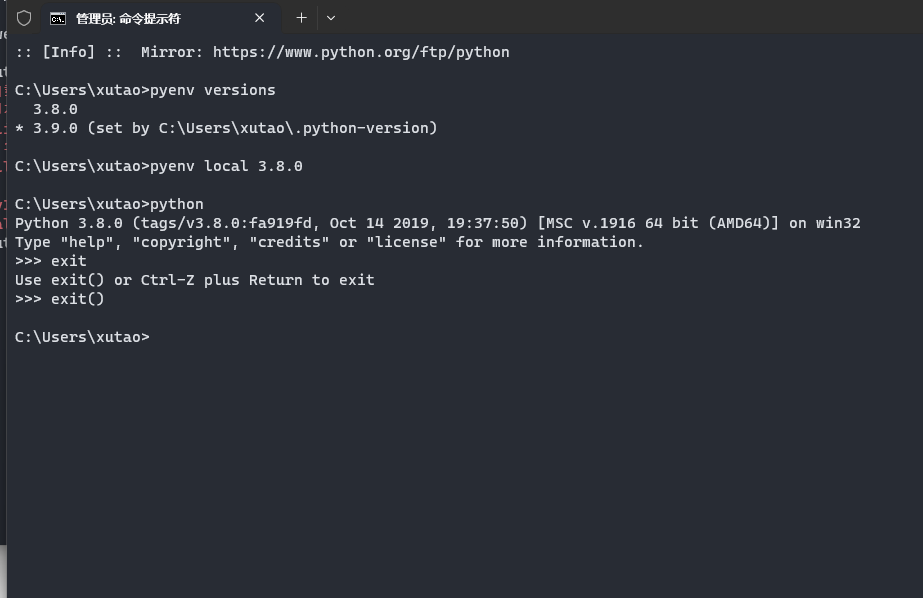This screenshot has height=598, width=923.
Task: Click the first >>> exit line
Action: tap(50, 261)
